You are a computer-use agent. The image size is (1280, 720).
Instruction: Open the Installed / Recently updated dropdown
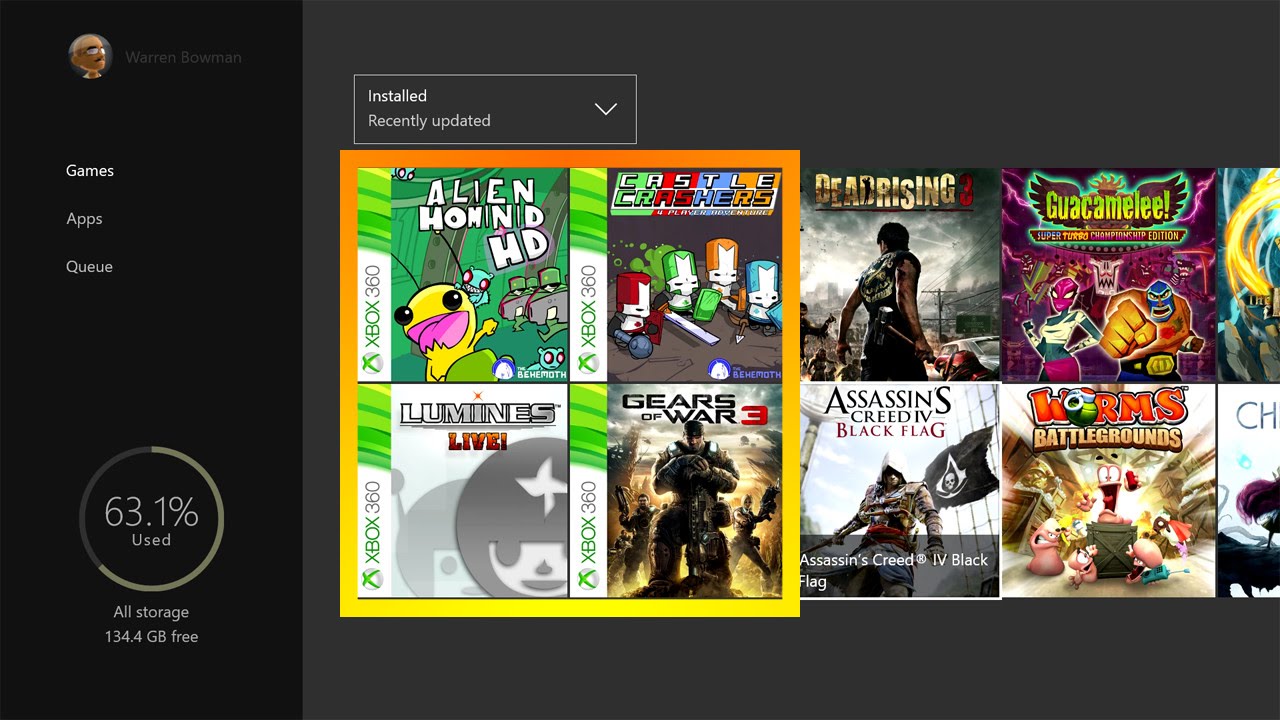[x=495, y=109]
